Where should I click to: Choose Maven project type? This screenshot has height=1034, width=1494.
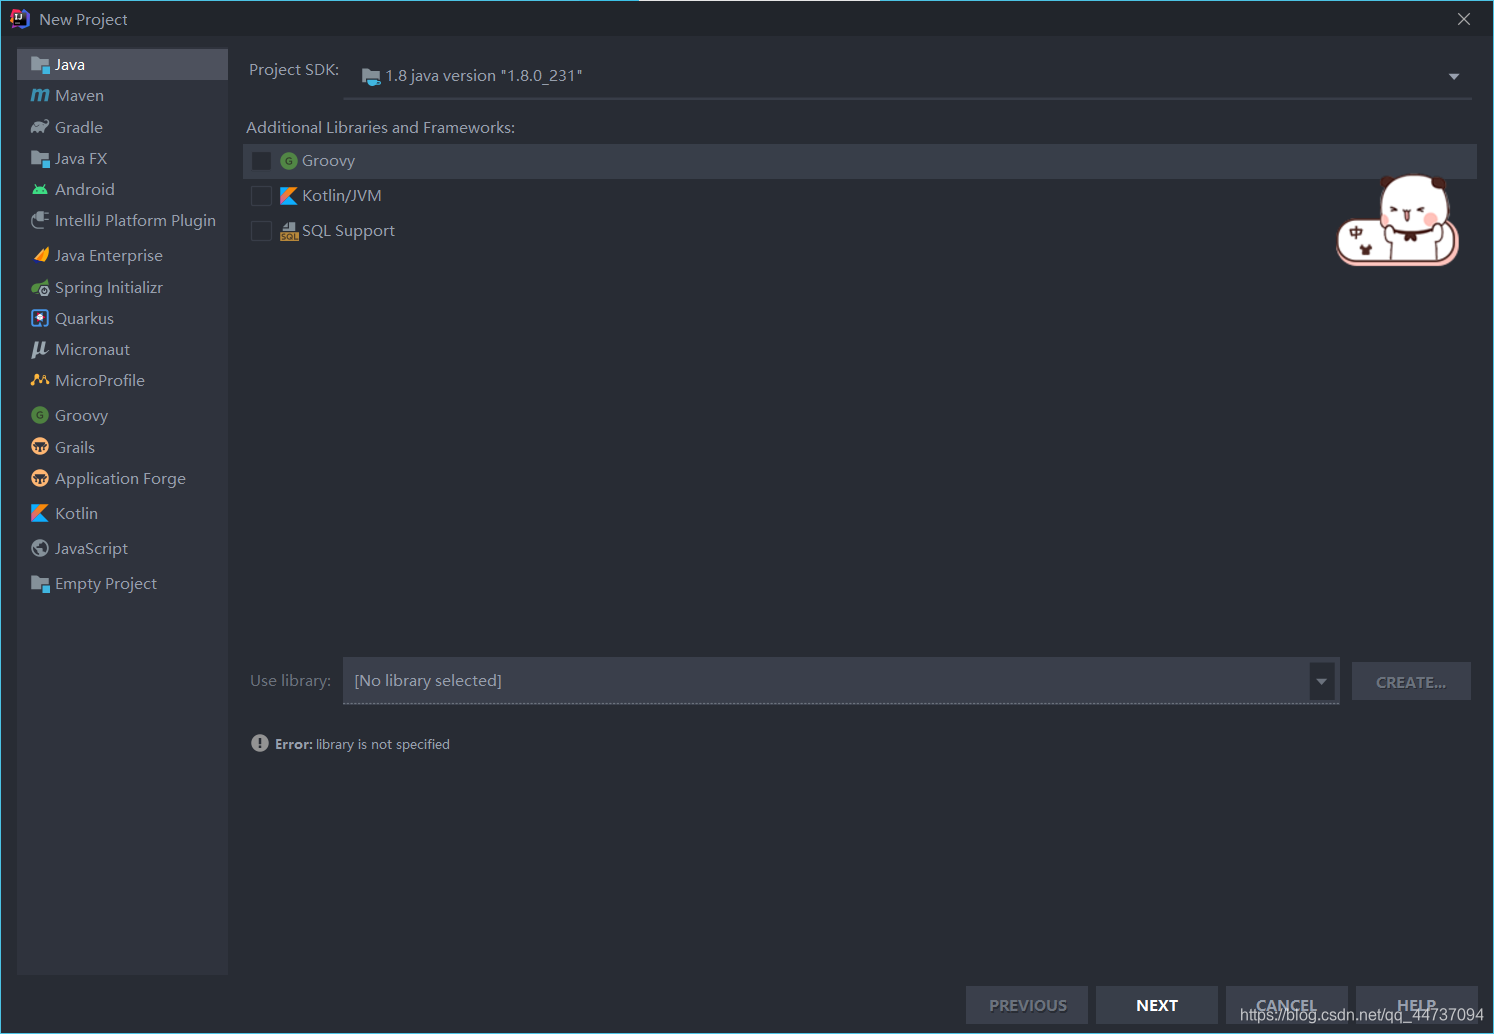click(122, 96)
